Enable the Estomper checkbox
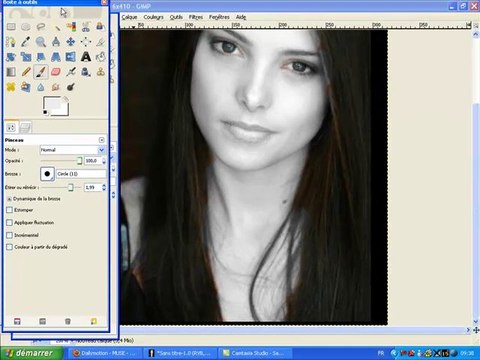The height and width of the screenshot is (360, 480). click(x=9, y=210)
